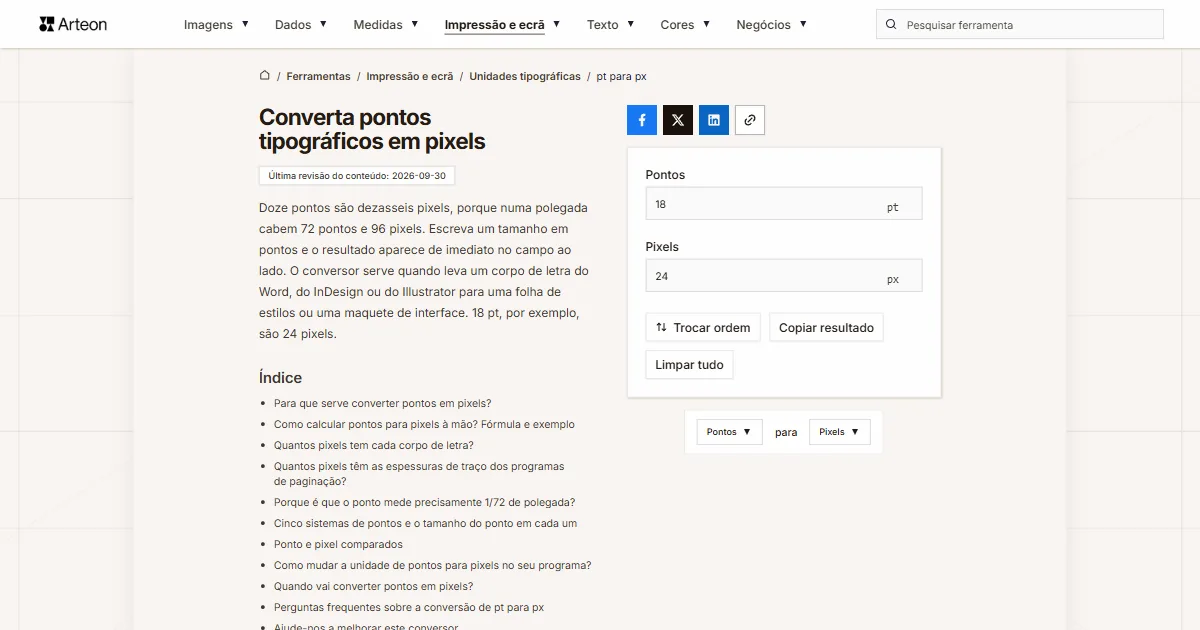The height and width of the screenshot is (630, 1200).
Task: Click 'pt para px' breadcrumb text
Action: click(x=622, y=76)
